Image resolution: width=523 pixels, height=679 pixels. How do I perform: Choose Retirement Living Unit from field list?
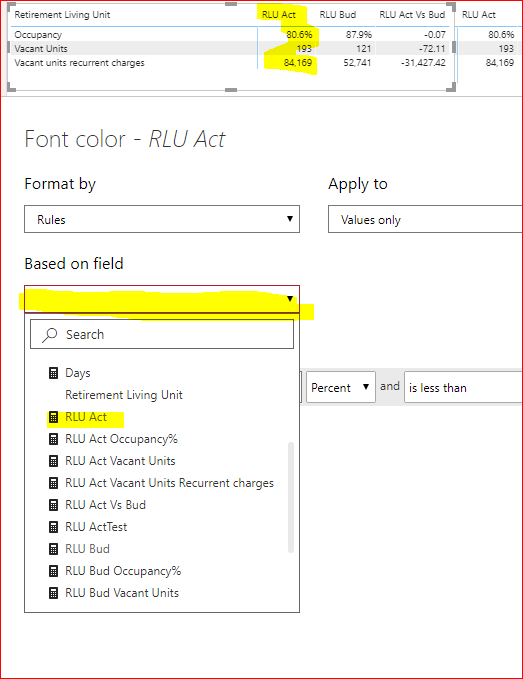124,395
